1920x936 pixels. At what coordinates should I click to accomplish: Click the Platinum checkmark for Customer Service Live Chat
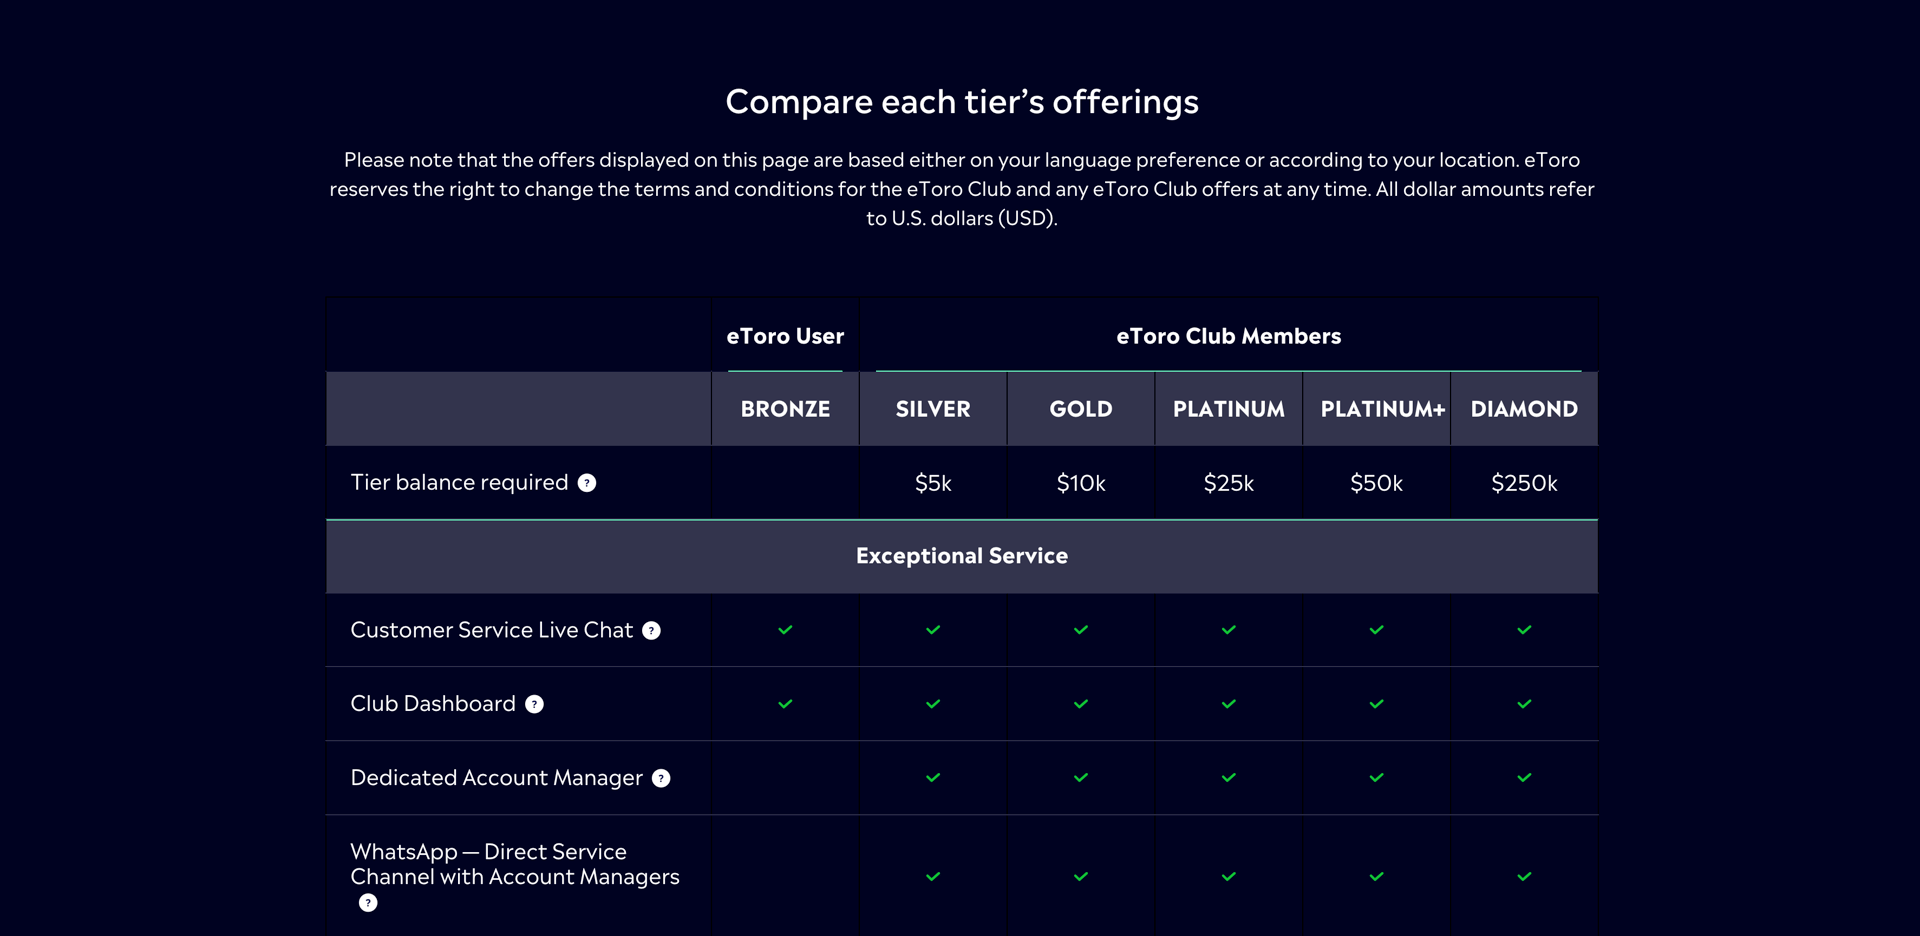1229,630
